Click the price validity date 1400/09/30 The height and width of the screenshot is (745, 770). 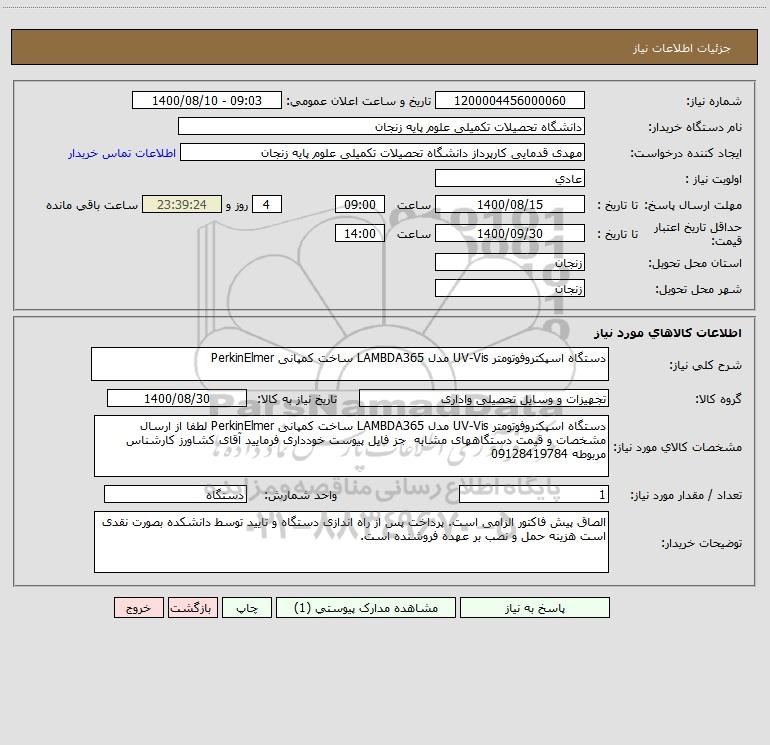(x=510, y=233)
